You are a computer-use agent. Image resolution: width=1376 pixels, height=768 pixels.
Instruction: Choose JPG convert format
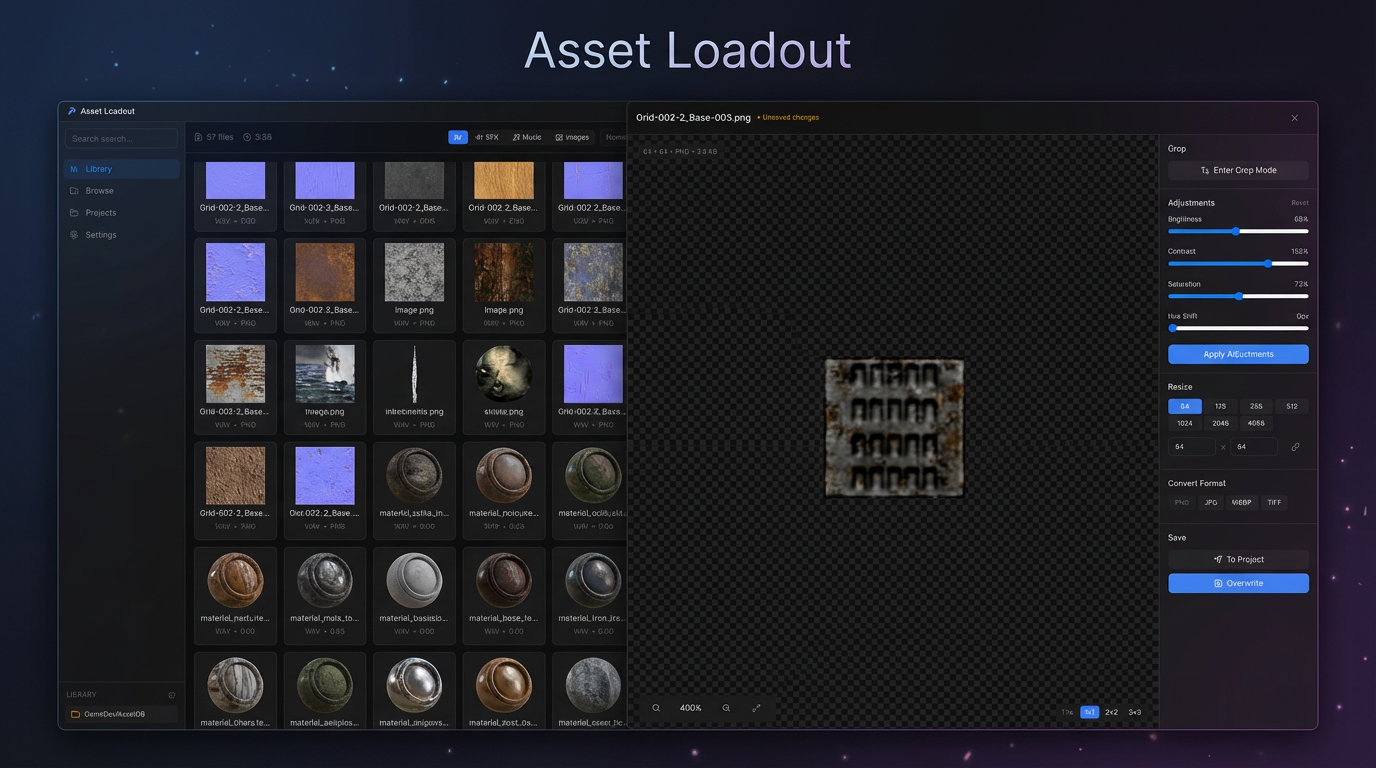(1211, 503)
